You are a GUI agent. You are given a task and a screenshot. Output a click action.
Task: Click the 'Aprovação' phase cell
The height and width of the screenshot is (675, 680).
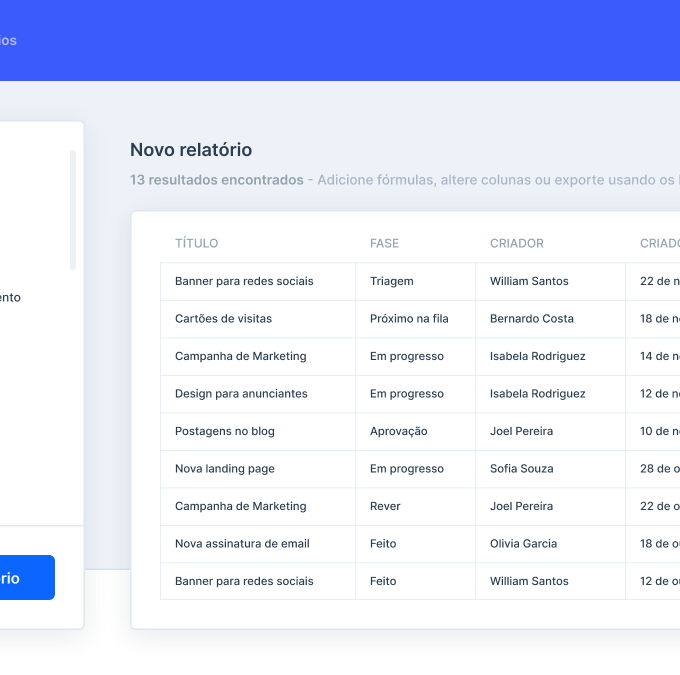pos(415,431)
